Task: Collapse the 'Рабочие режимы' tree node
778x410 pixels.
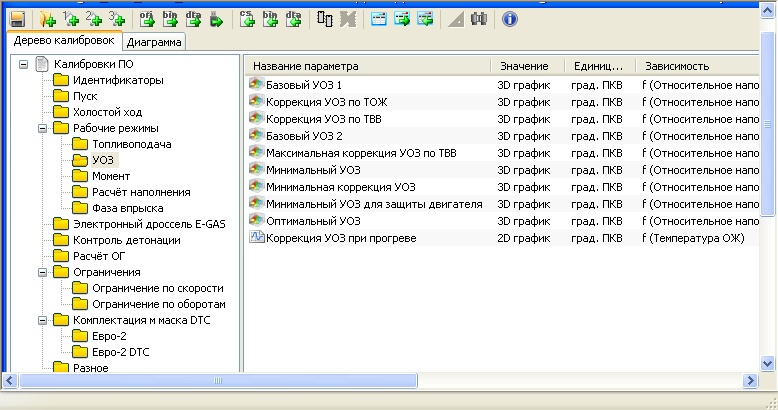Action: click(43, 128)
